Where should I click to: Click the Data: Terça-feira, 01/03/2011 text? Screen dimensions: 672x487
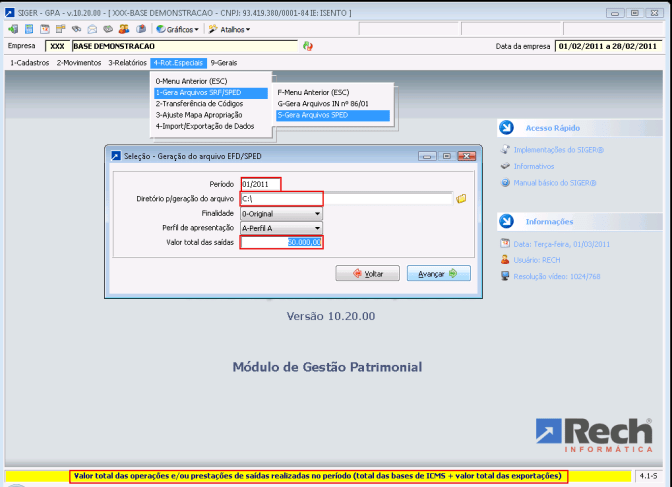pos(561,244)
